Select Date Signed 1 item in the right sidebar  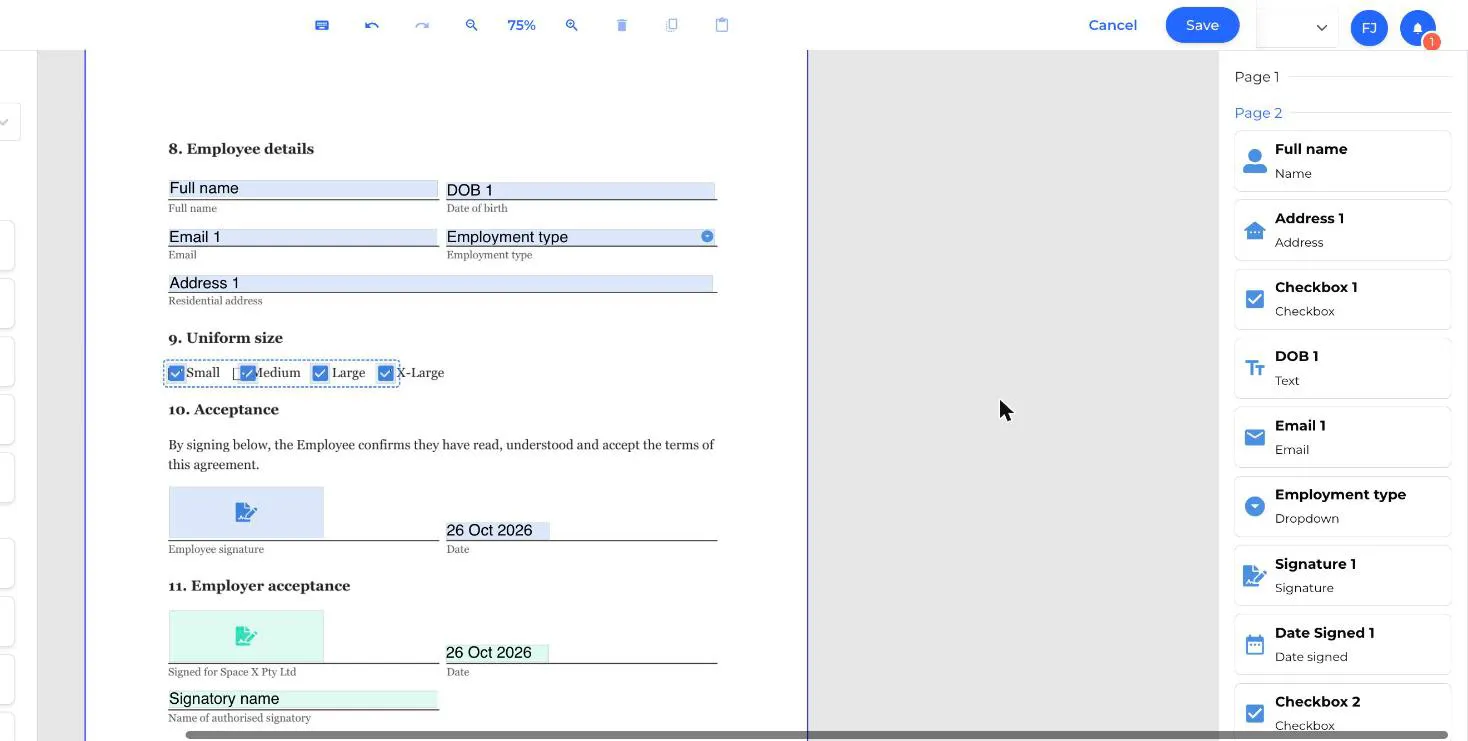point(1342,644)
